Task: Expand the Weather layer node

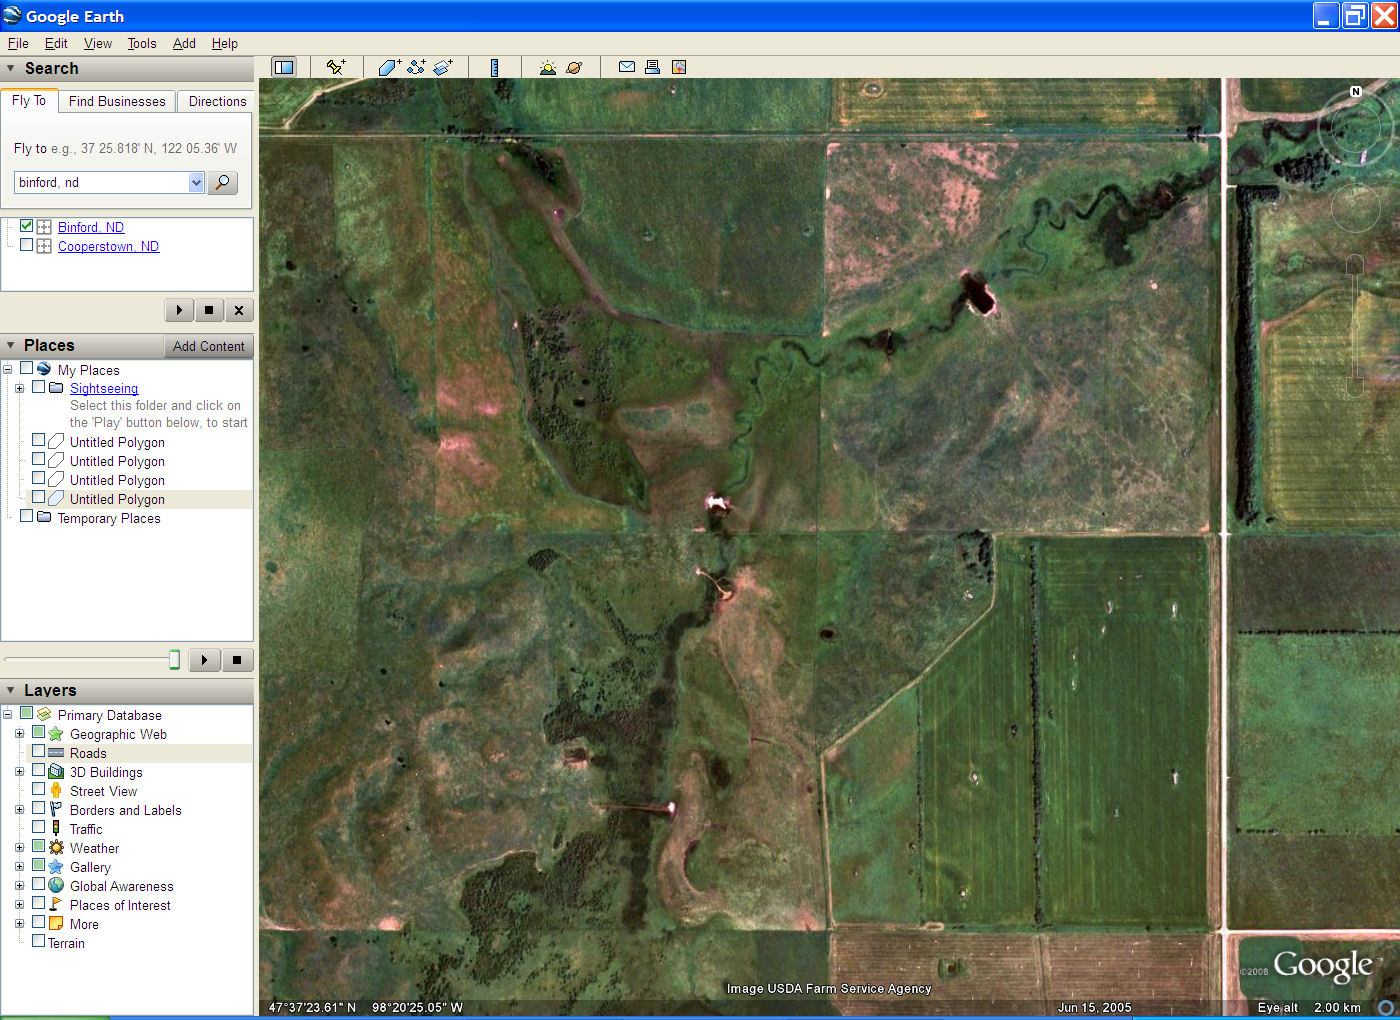Action: (19, 847)
